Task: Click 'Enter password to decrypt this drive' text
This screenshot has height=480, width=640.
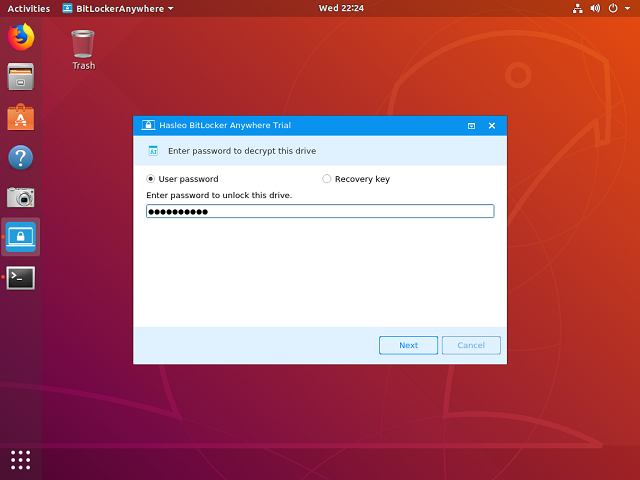Action: click(x=242, y=151)
